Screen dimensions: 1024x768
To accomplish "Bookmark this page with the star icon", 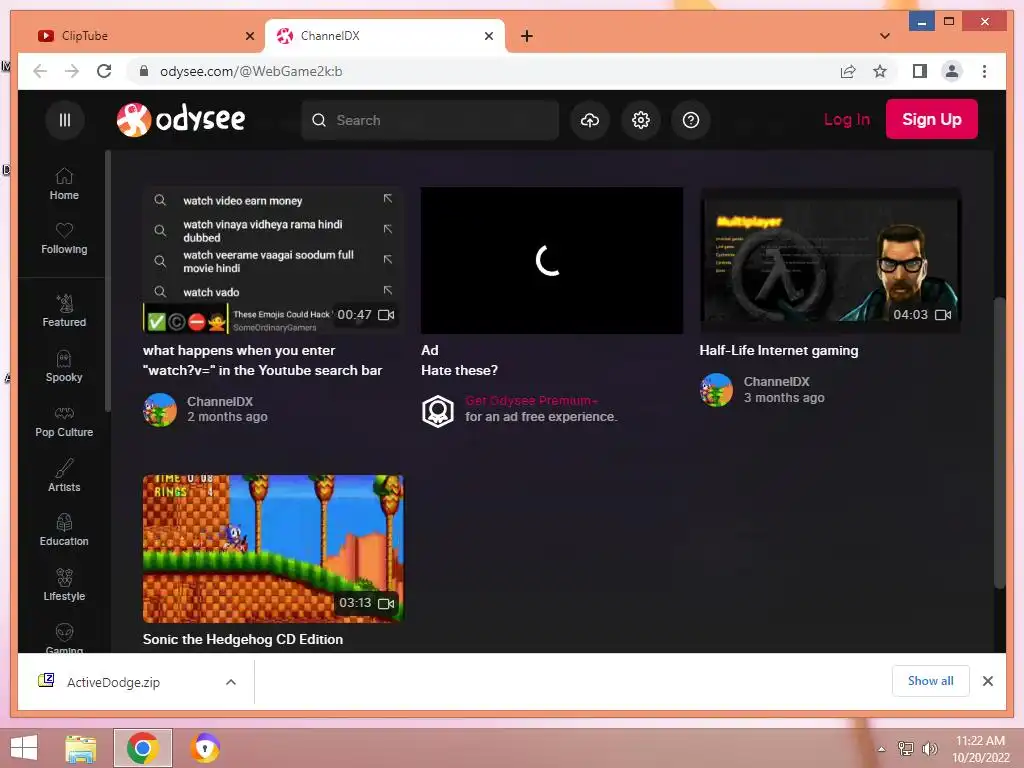I will point(880,71).
